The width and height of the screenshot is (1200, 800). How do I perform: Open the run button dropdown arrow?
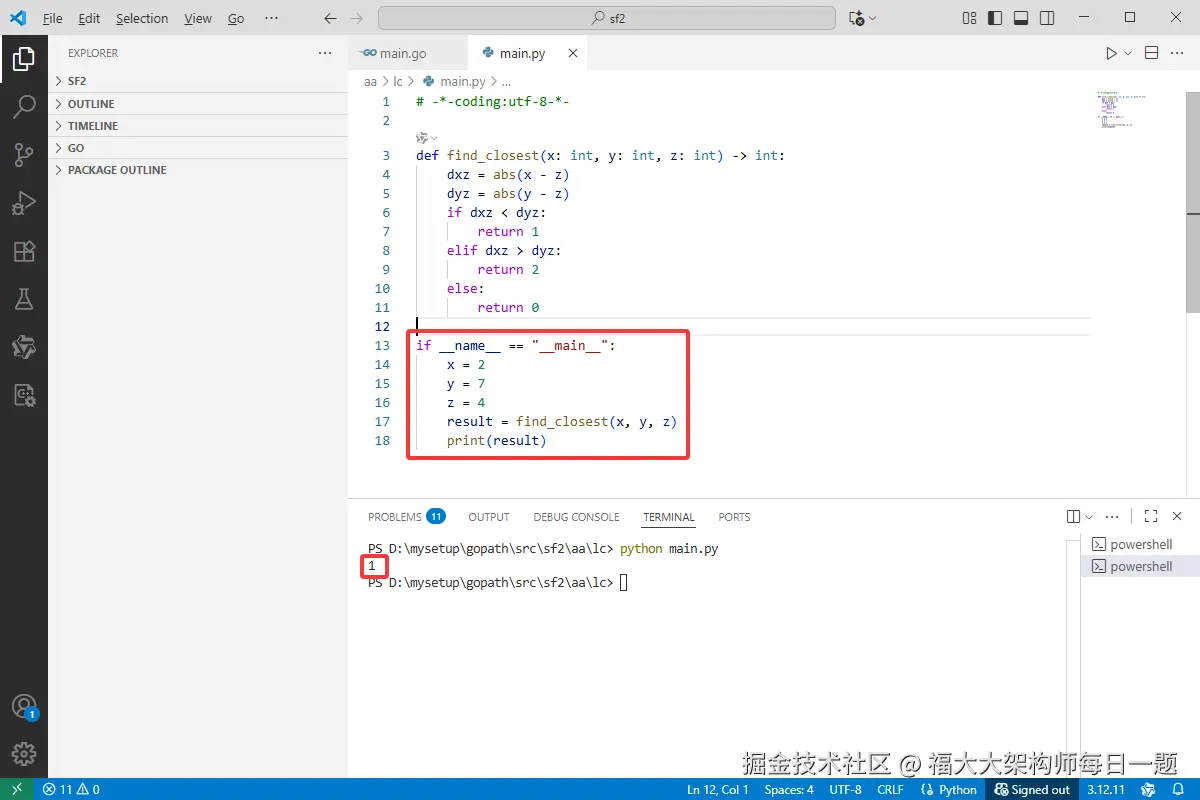[x=1128, y=53]
